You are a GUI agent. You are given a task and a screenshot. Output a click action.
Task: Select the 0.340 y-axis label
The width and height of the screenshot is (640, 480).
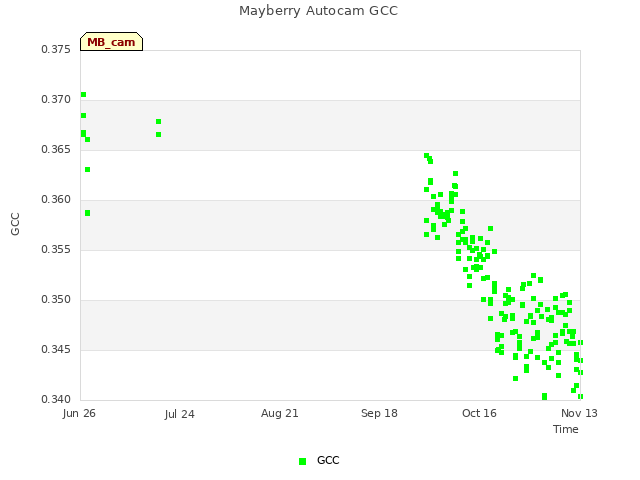56,399
